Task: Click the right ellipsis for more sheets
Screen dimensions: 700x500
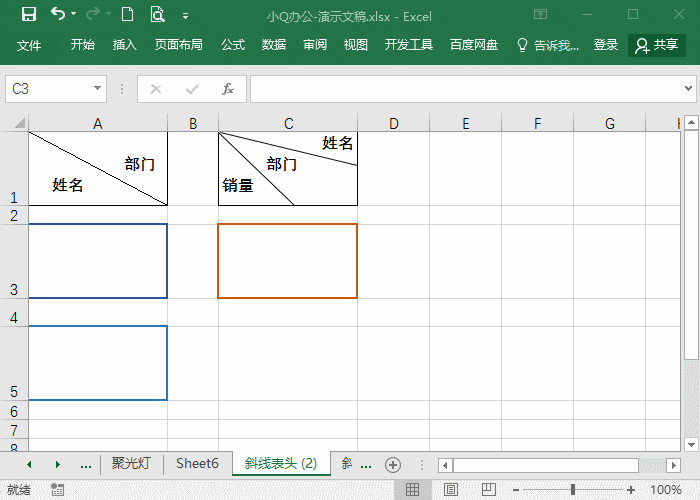Action: (366, 466)
